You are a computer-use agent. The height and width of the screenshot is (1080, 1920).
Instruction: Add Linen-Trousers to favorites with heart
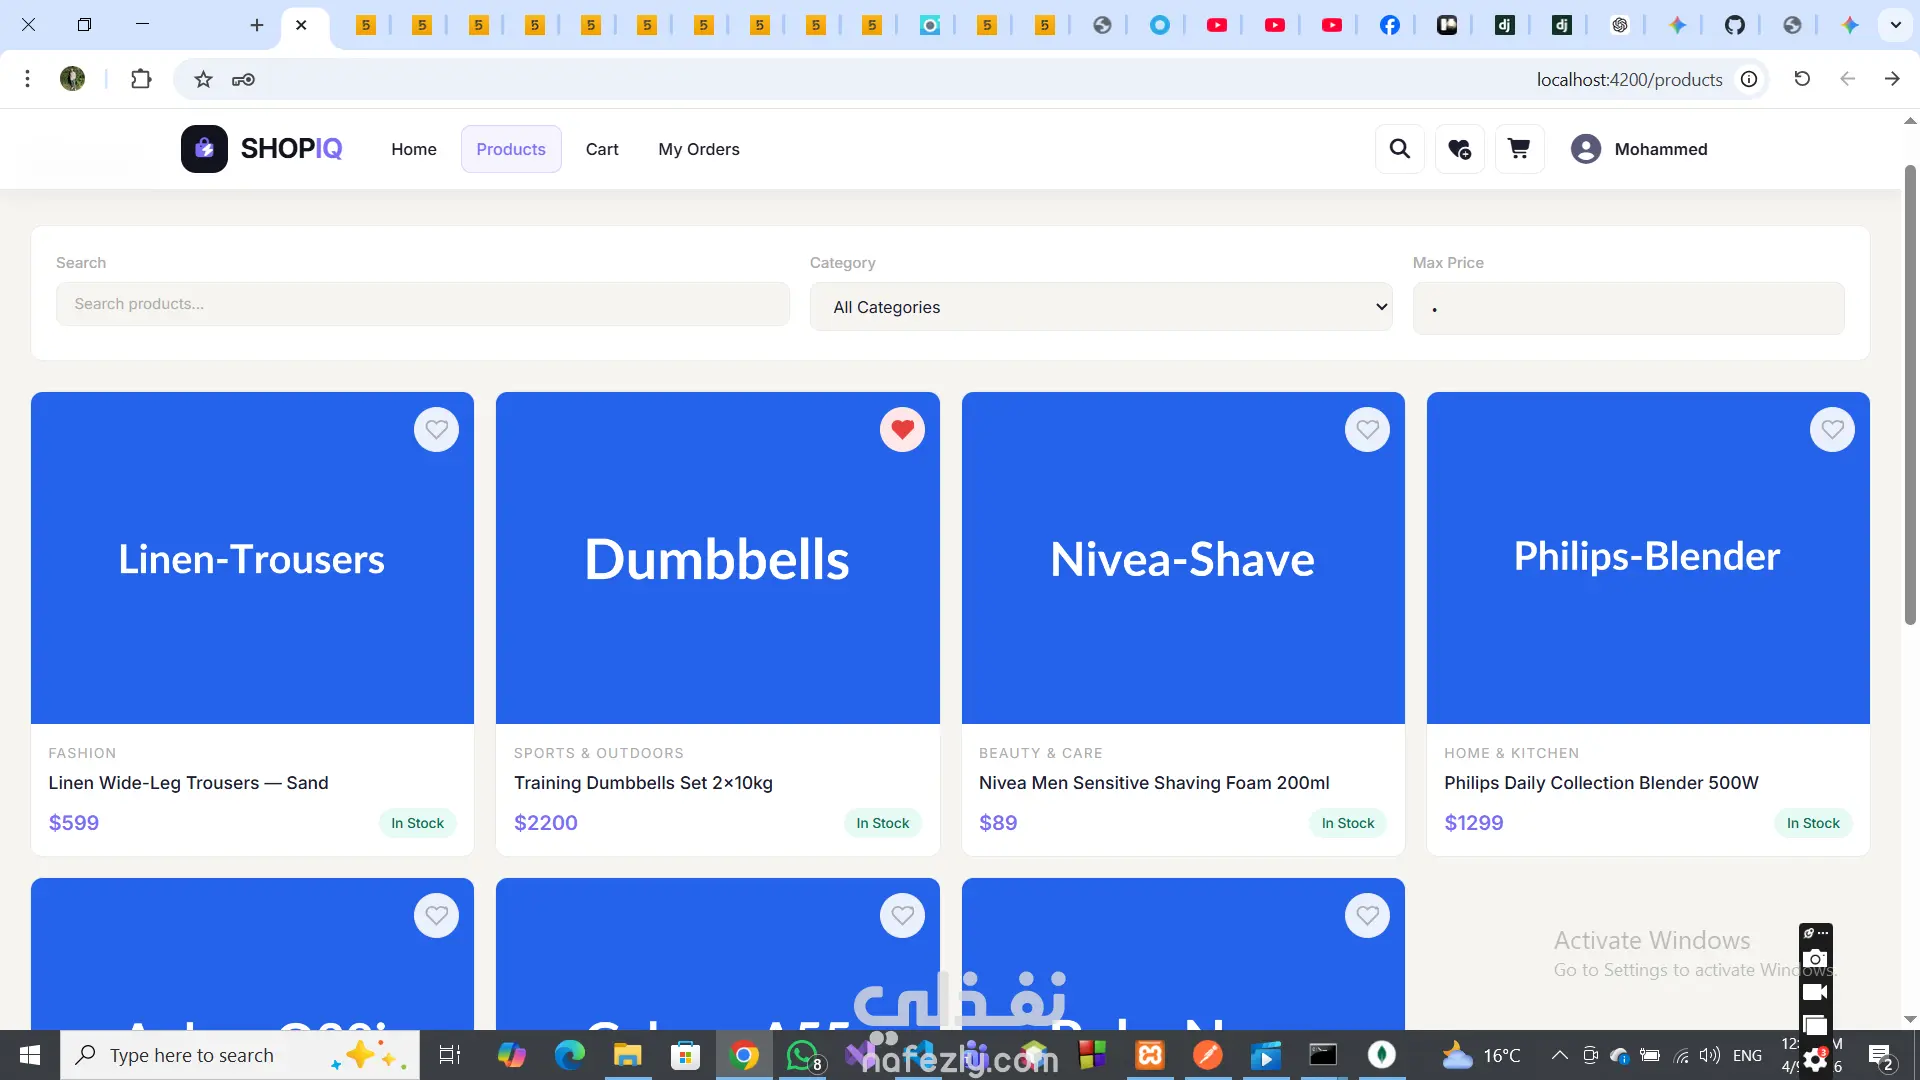tap(436, 430)
